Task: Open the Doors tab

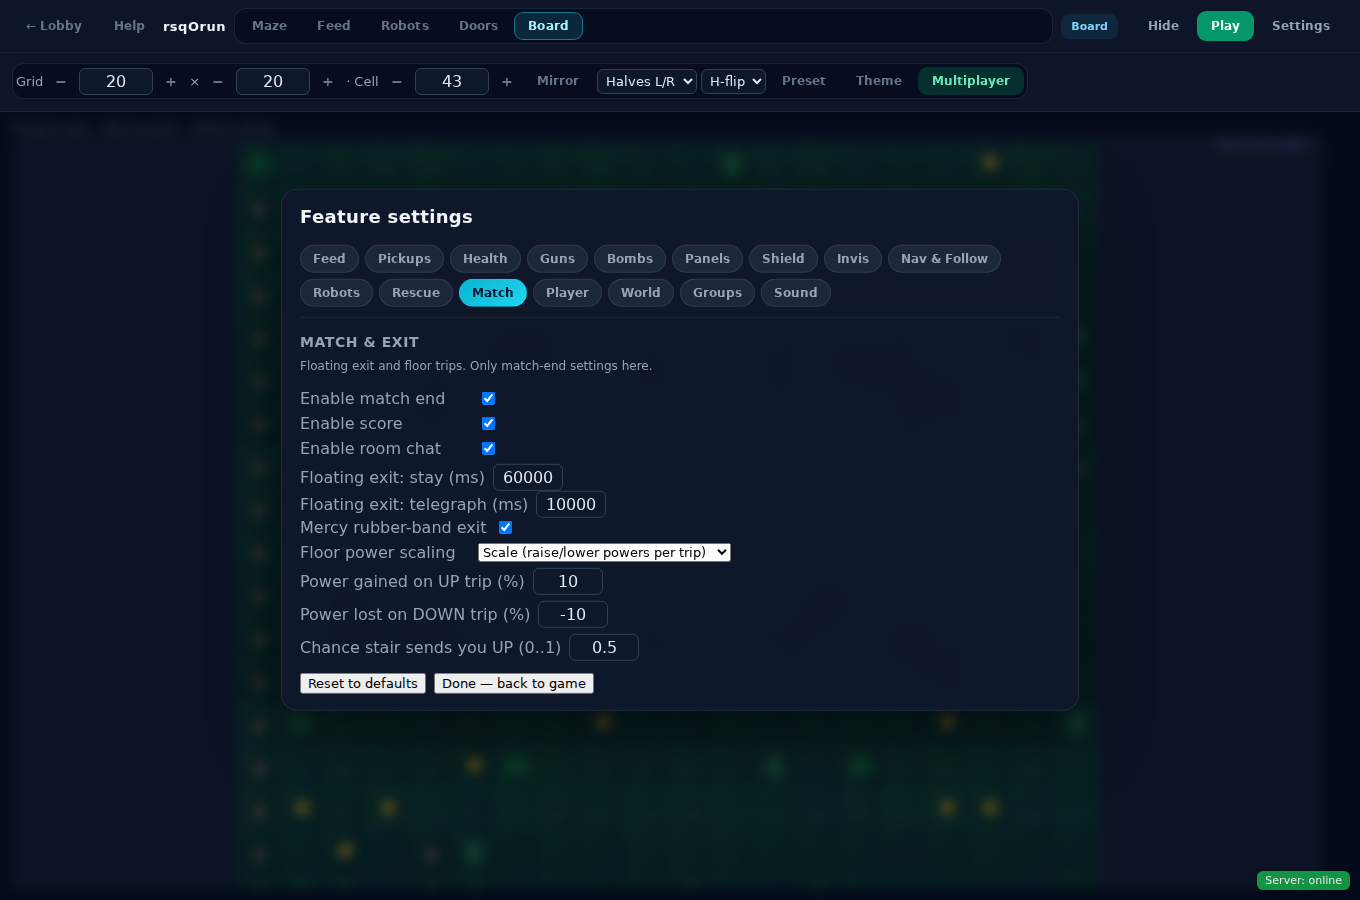Action: click(478, 26)
